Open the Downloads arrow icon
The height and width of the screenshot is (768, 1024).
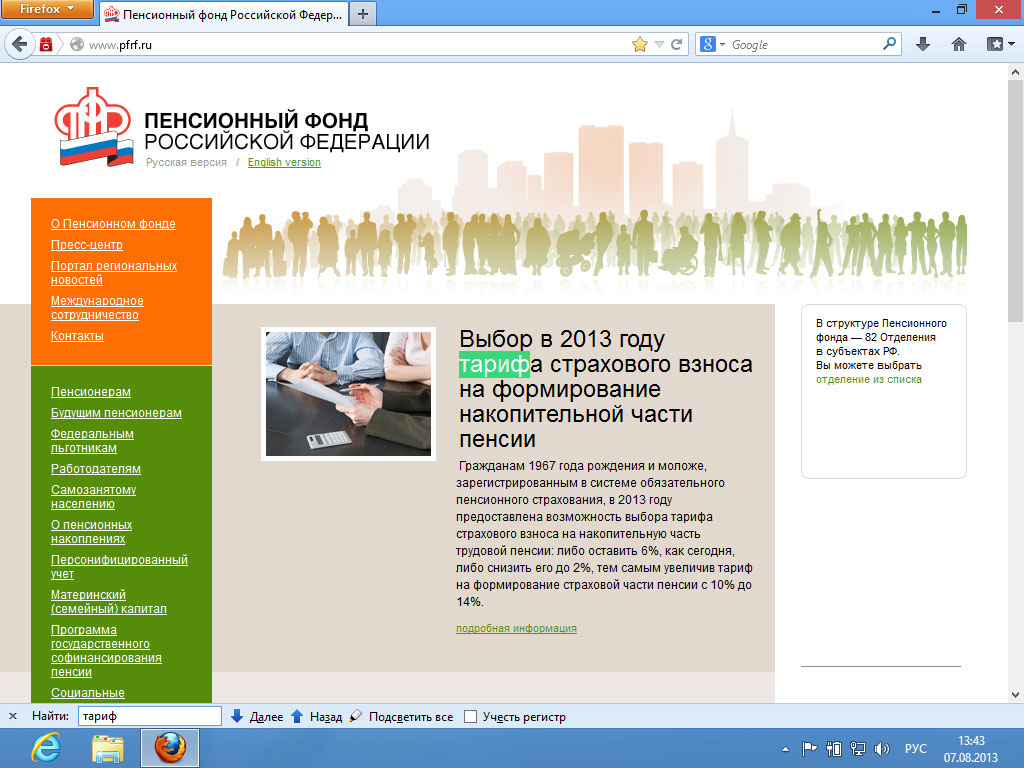(923, 44)
